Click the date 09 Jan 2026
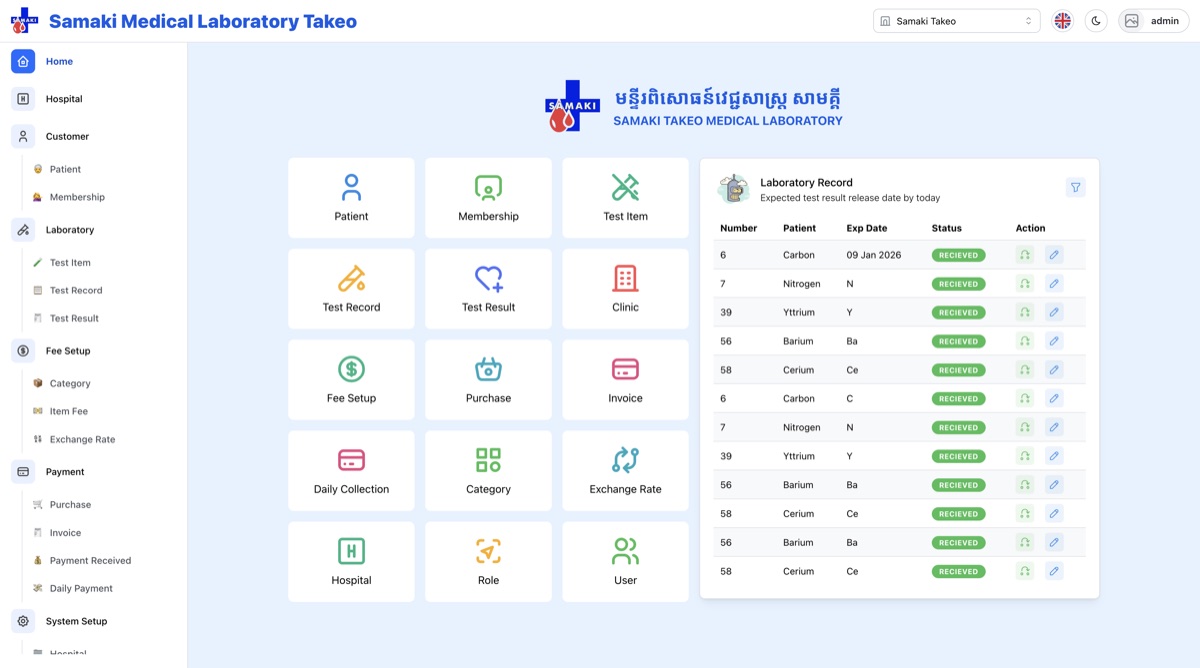 874,255
